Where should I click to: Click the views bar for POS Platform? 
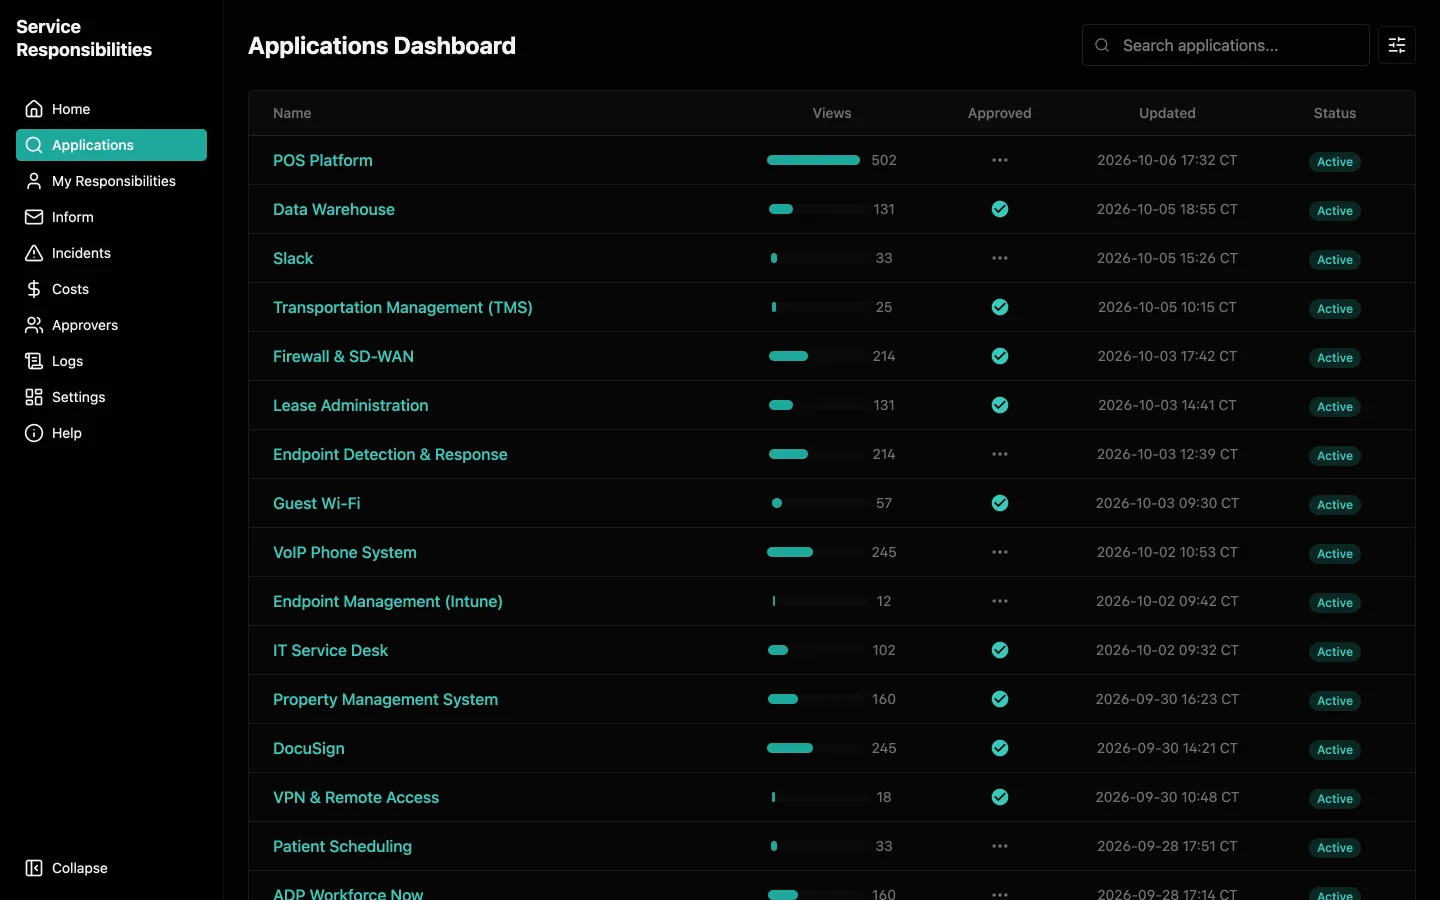814,160
